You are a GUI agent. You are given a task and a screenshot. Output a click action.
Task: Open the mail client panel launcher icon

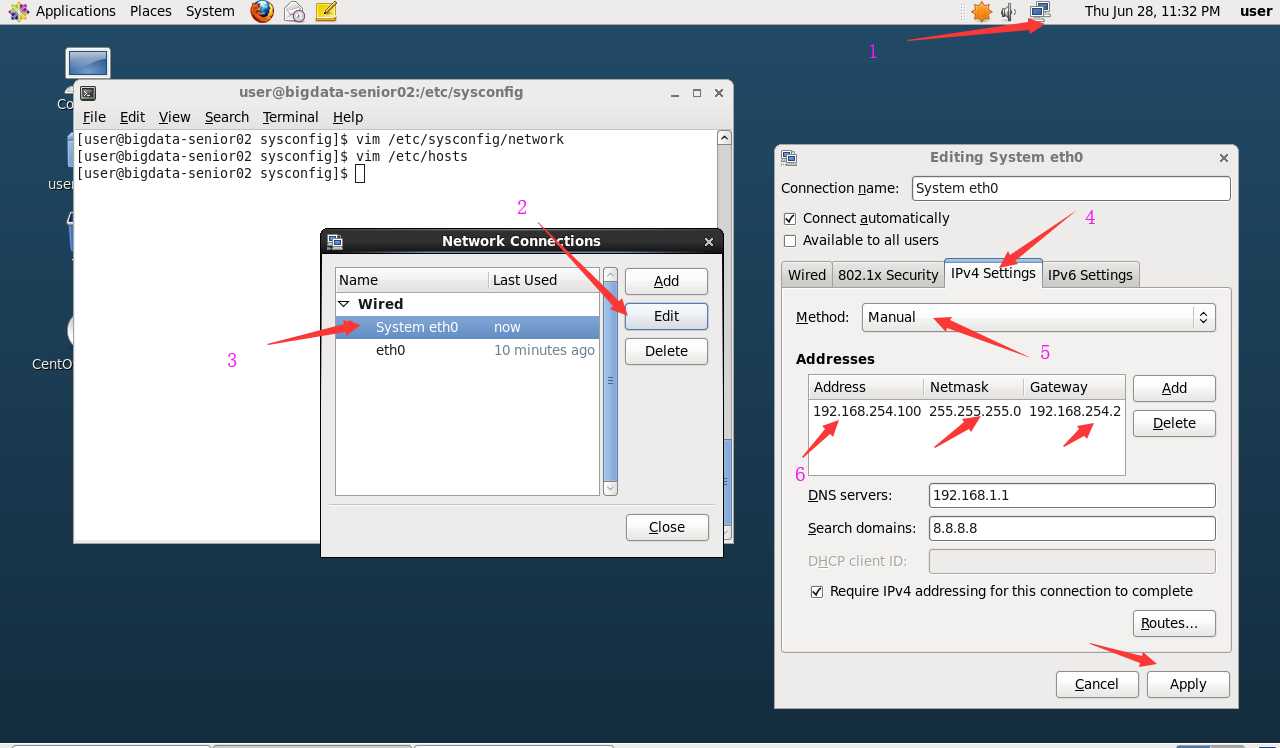coord(294,11)
